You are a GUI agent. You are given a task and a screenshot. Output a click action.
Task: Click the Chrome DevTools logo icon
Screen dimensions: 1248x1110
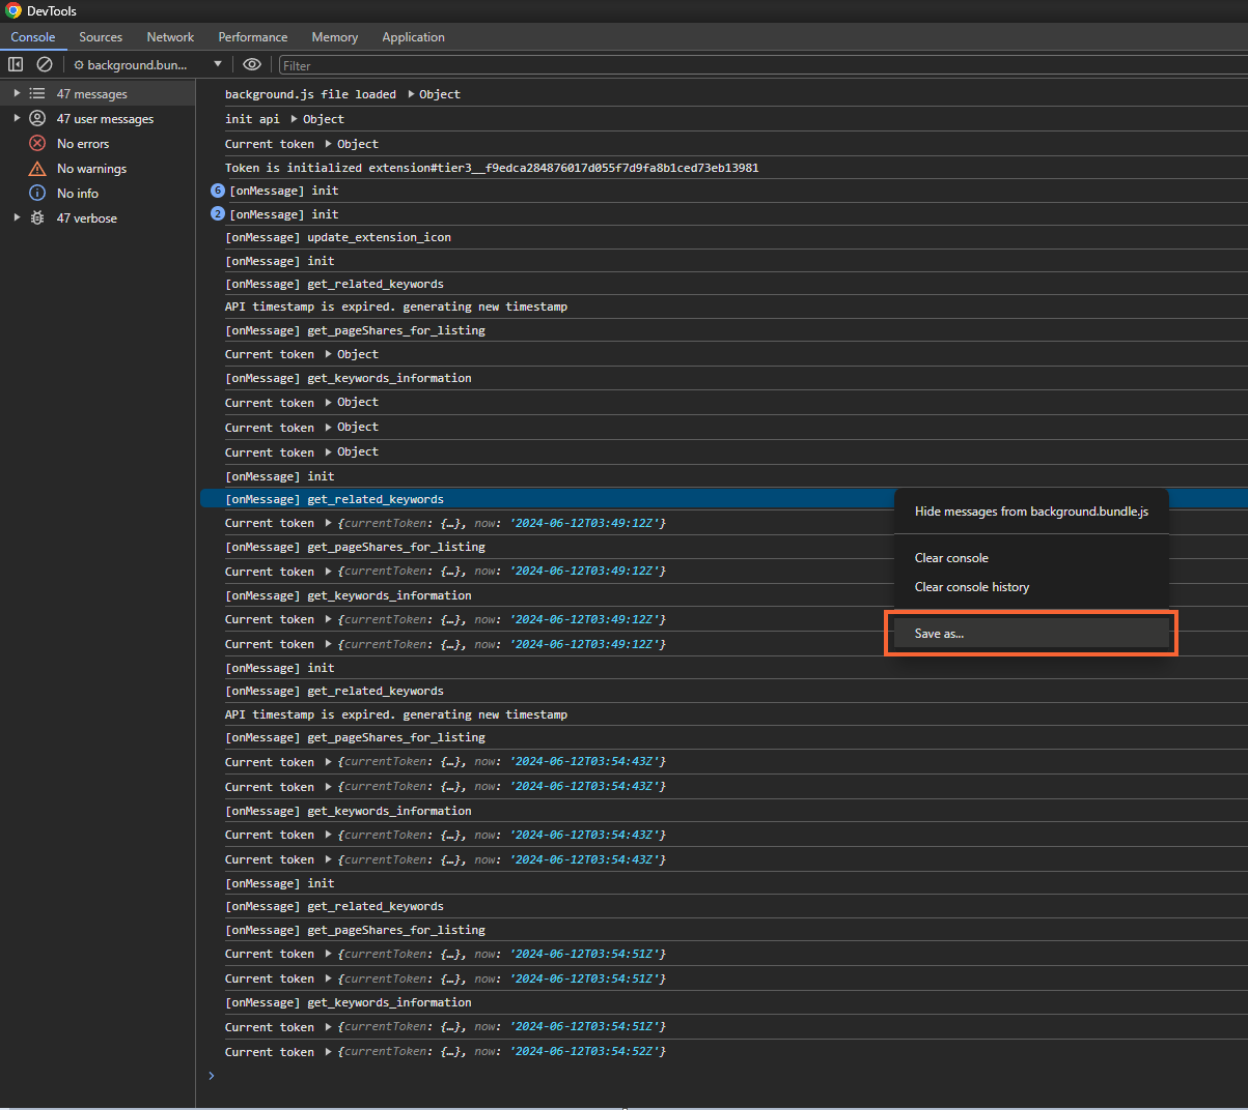(x=13, y=11)
